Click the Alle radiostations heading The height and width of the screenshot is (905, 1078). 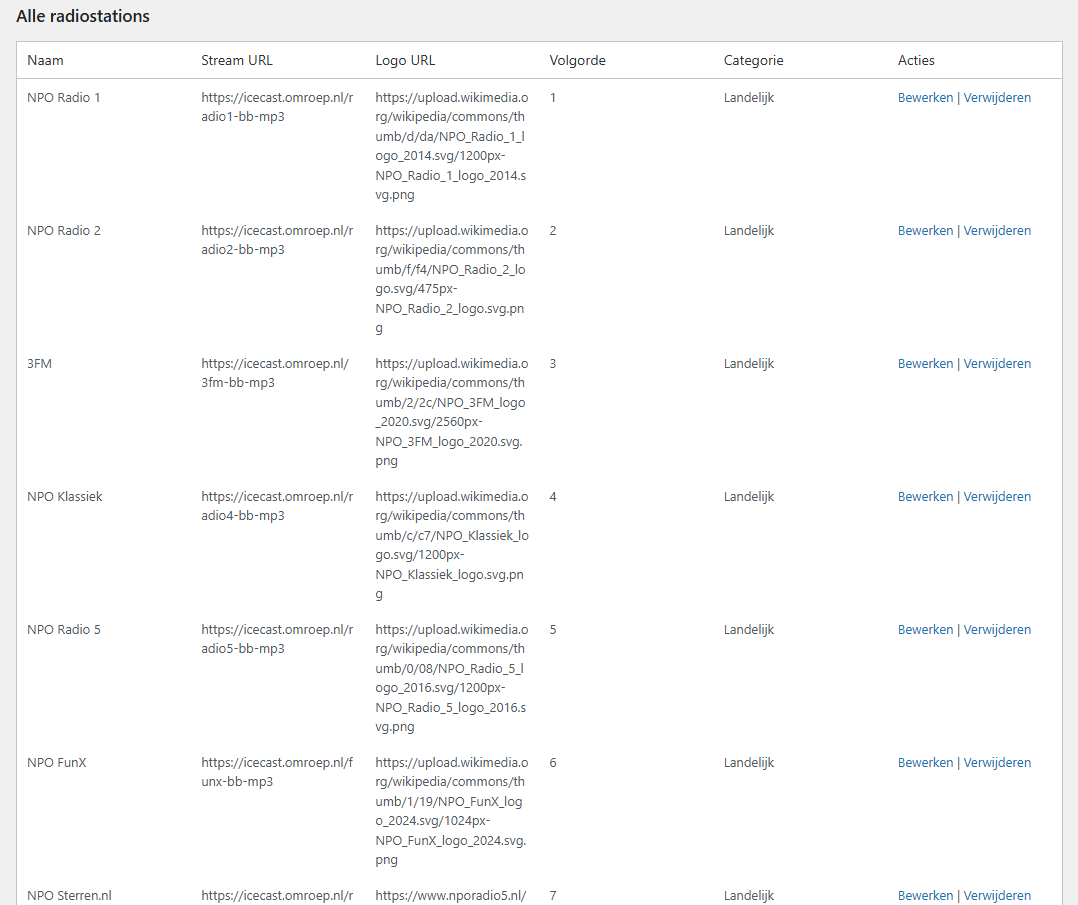83,16
